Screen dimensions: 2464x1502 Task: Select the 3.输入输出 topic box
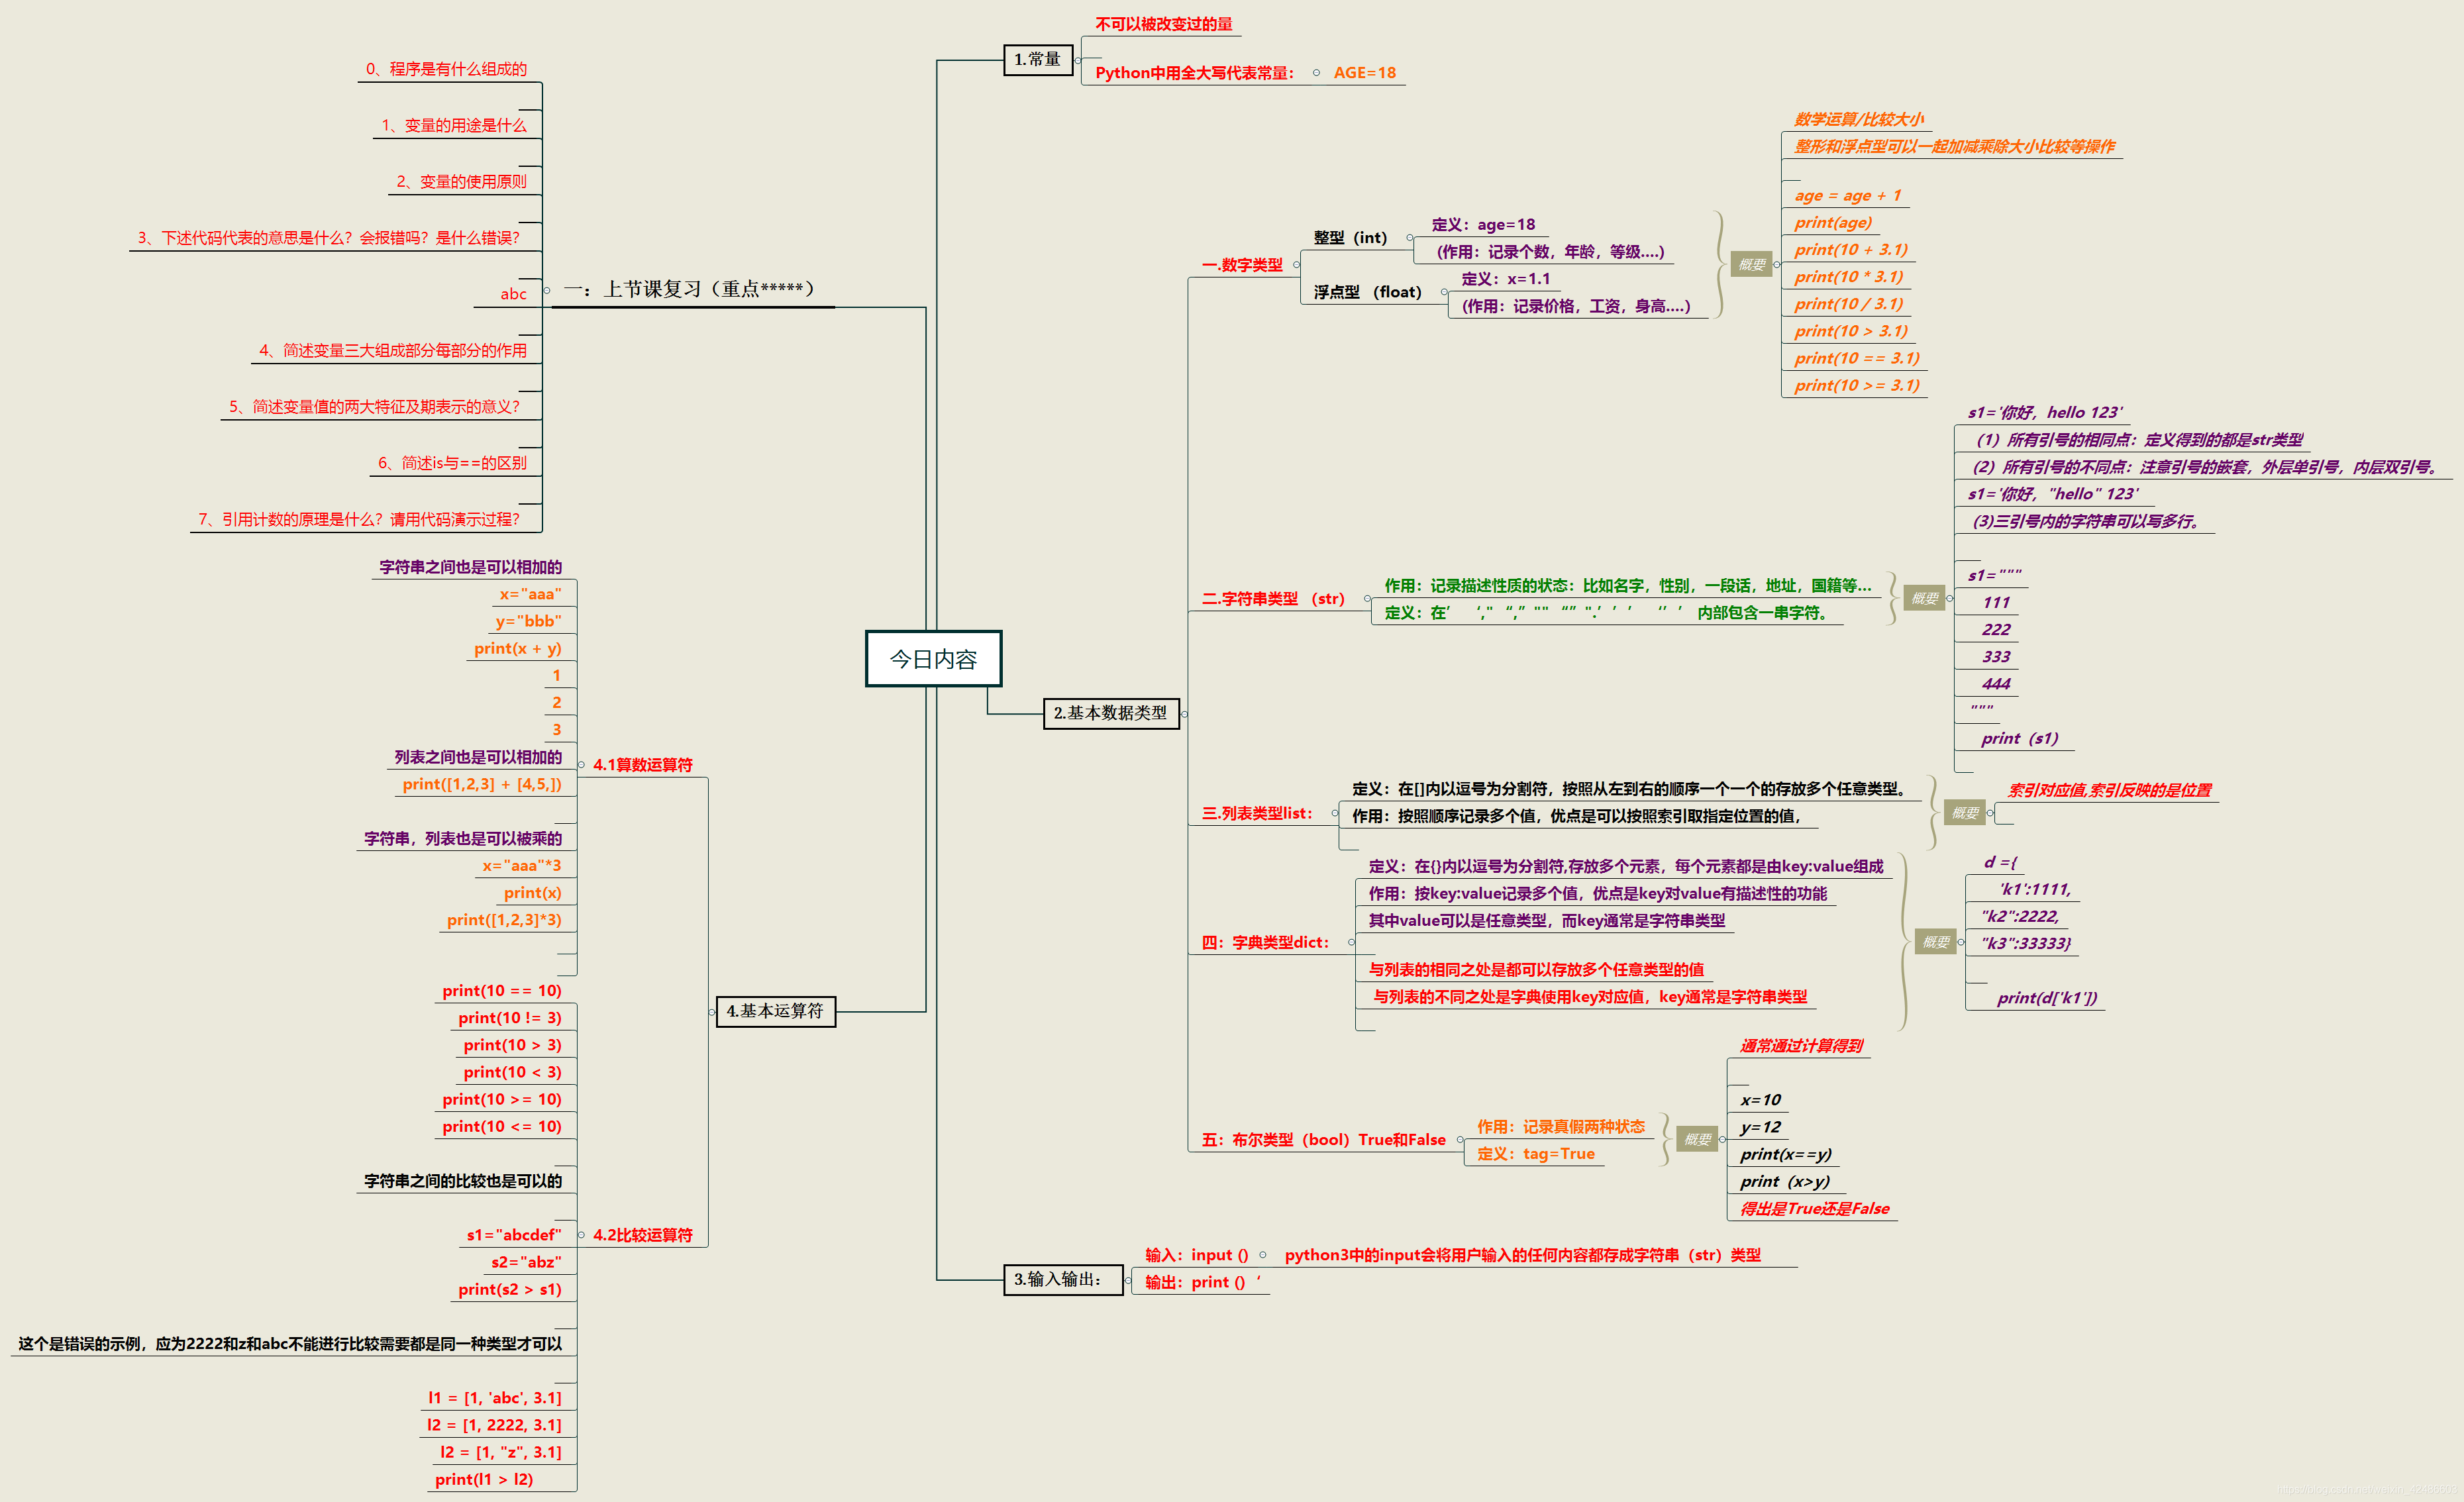pos(1062,1279)
